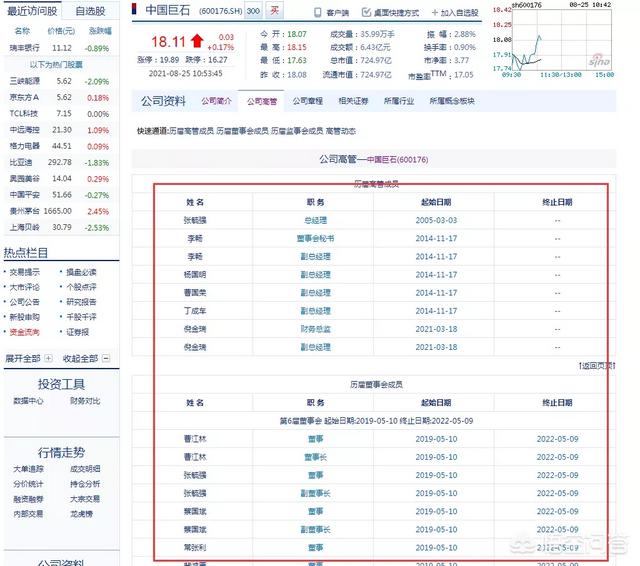Viewport: 640px width, 566px height.
Task: Open 新股申购 under 热点栏目
Action: tap(24, 317)
